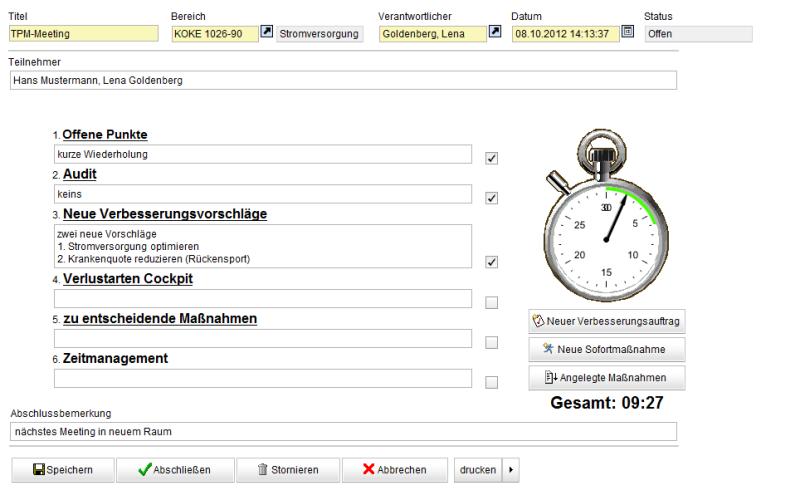Click the Stromversorgung read-only field
This screenshot has height=500, width=800.
[x=319, y=34]
